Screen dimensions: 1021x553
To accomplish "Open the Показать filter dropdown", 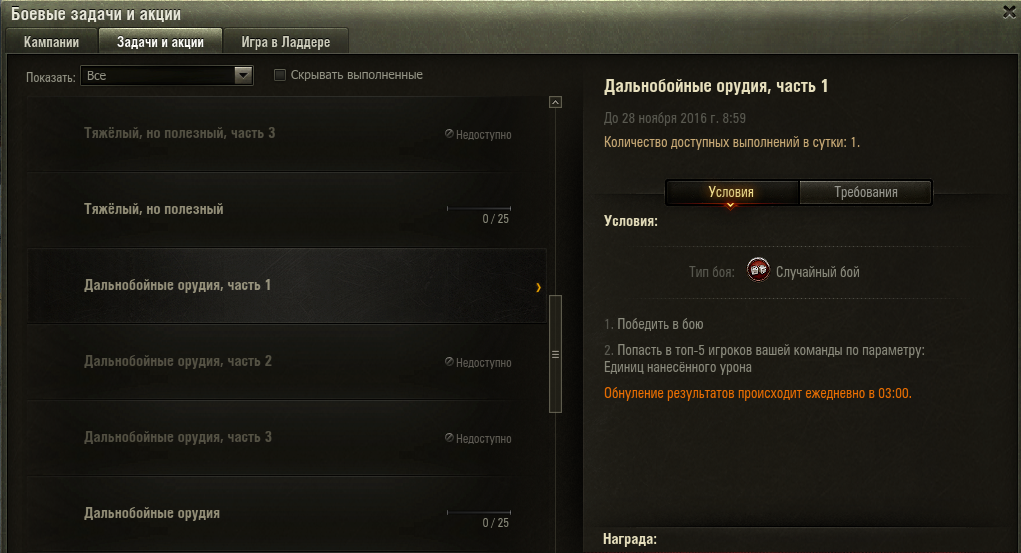I will pos(167,76).
